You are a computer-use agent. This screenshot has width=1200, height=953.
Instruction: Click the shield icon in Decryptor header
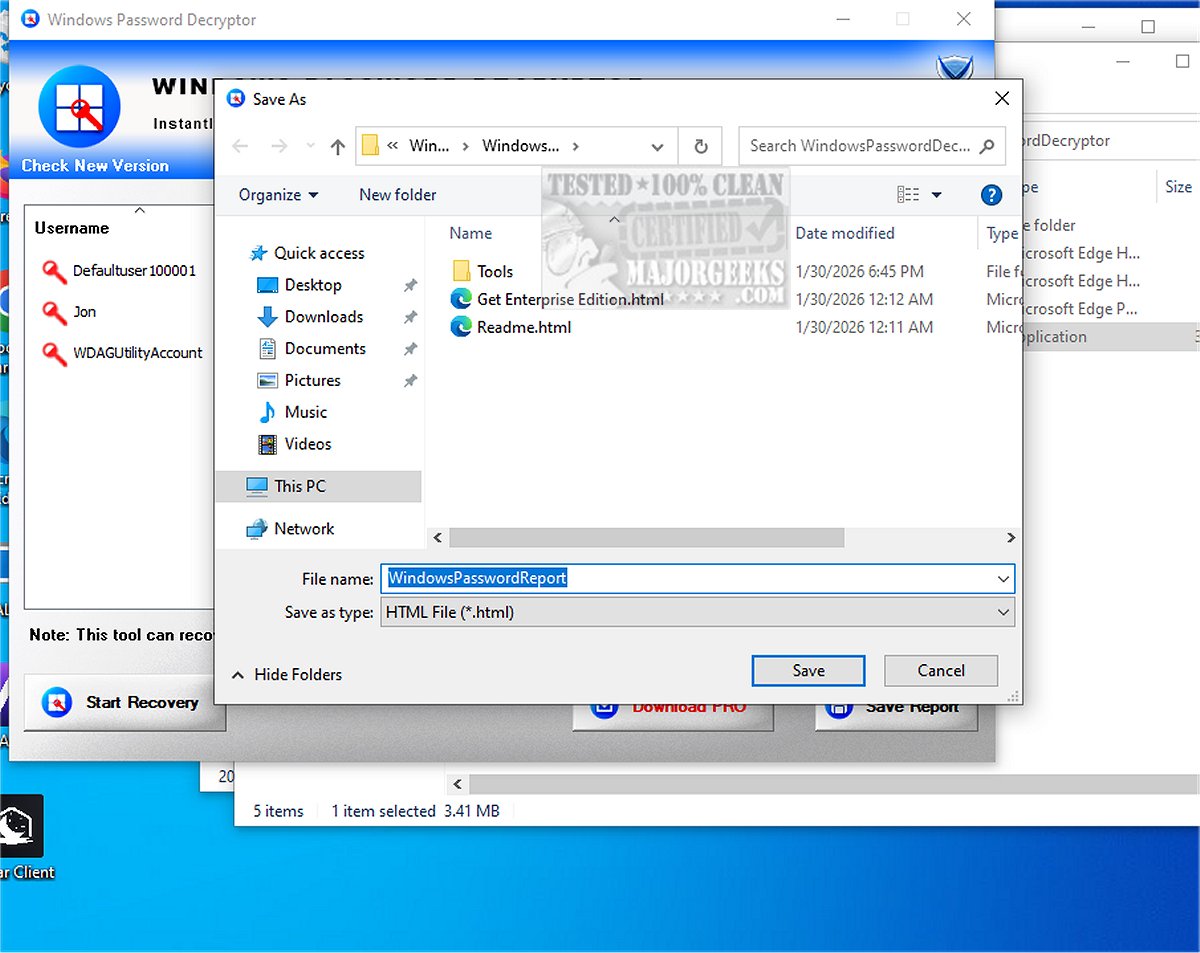[953, 68]
